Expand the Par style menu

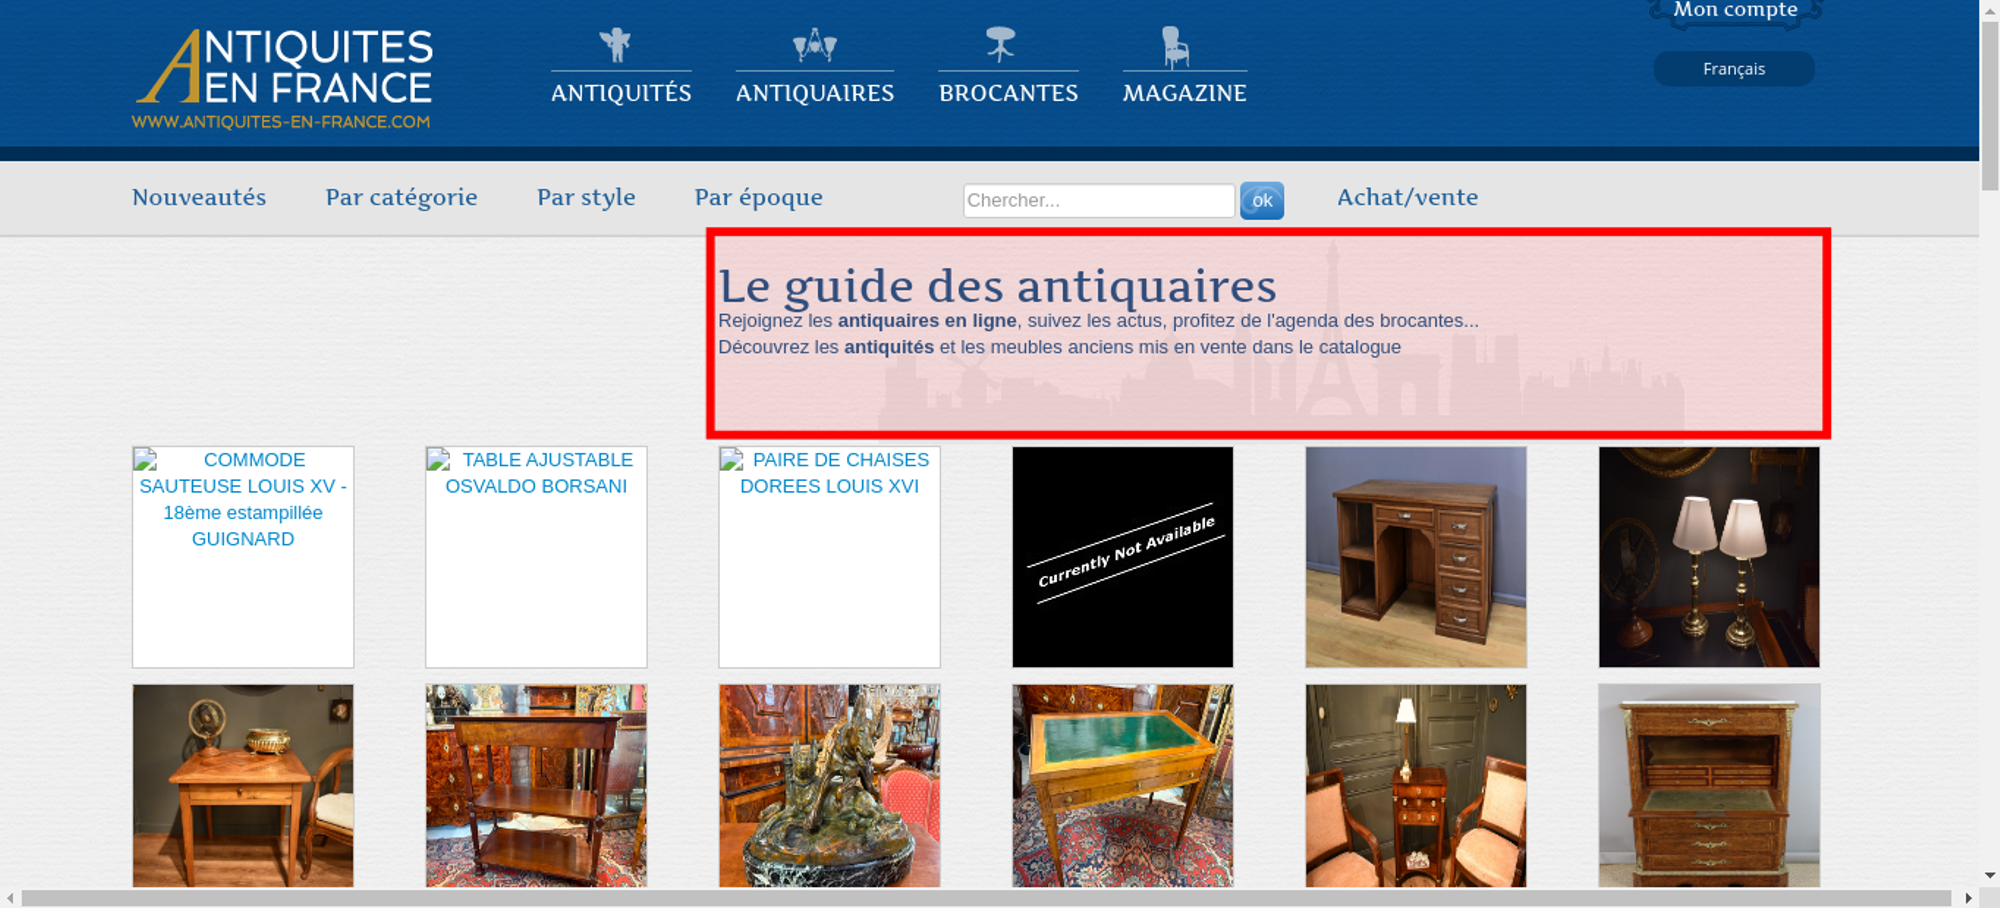pos(586,197)
